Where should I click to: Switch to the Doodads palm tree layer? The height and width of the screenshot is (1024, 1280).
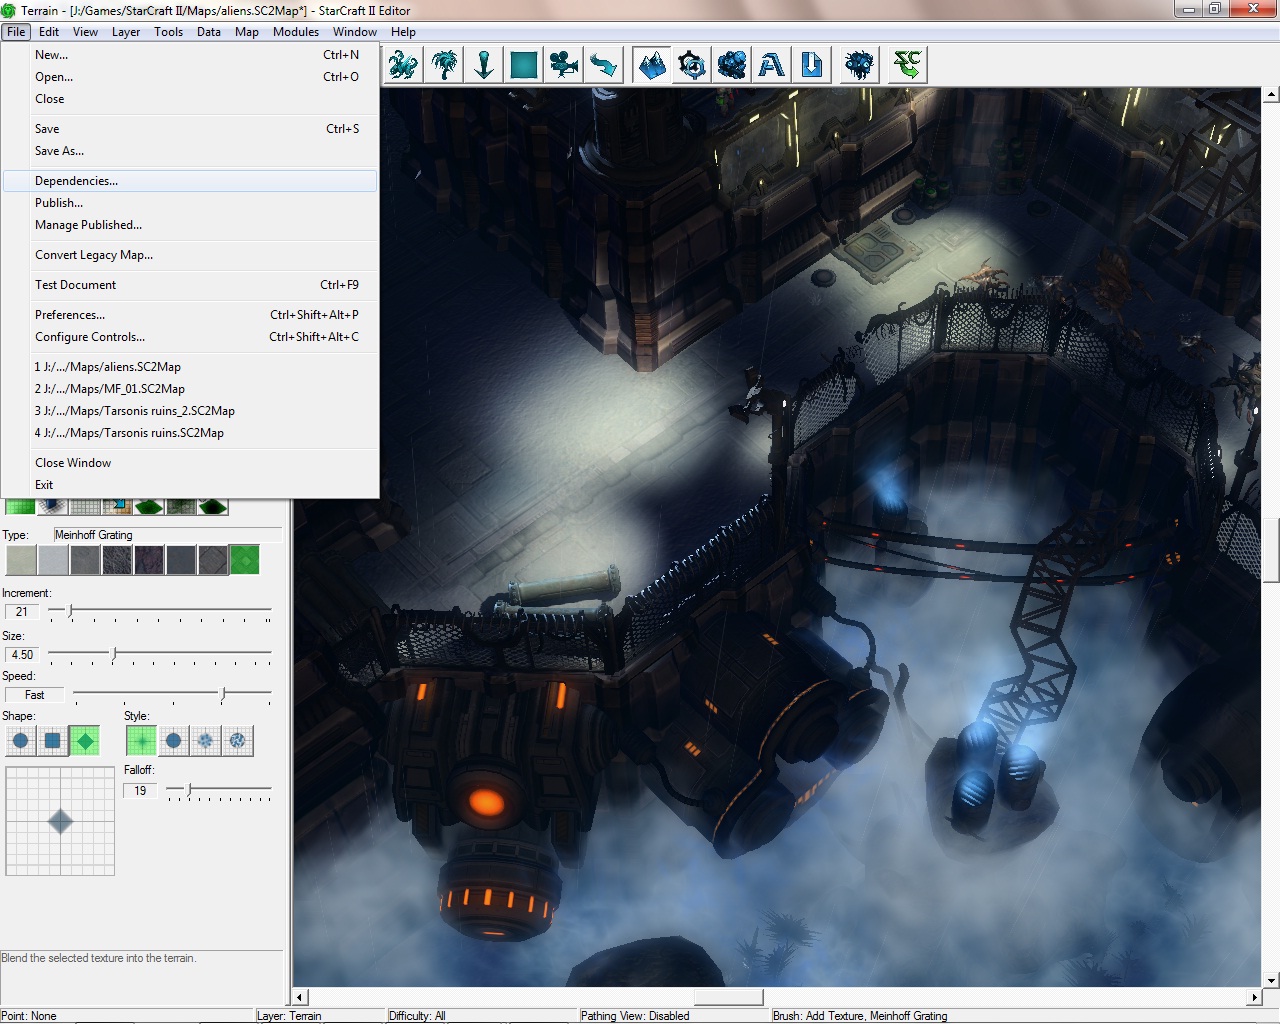coord(444,66)
